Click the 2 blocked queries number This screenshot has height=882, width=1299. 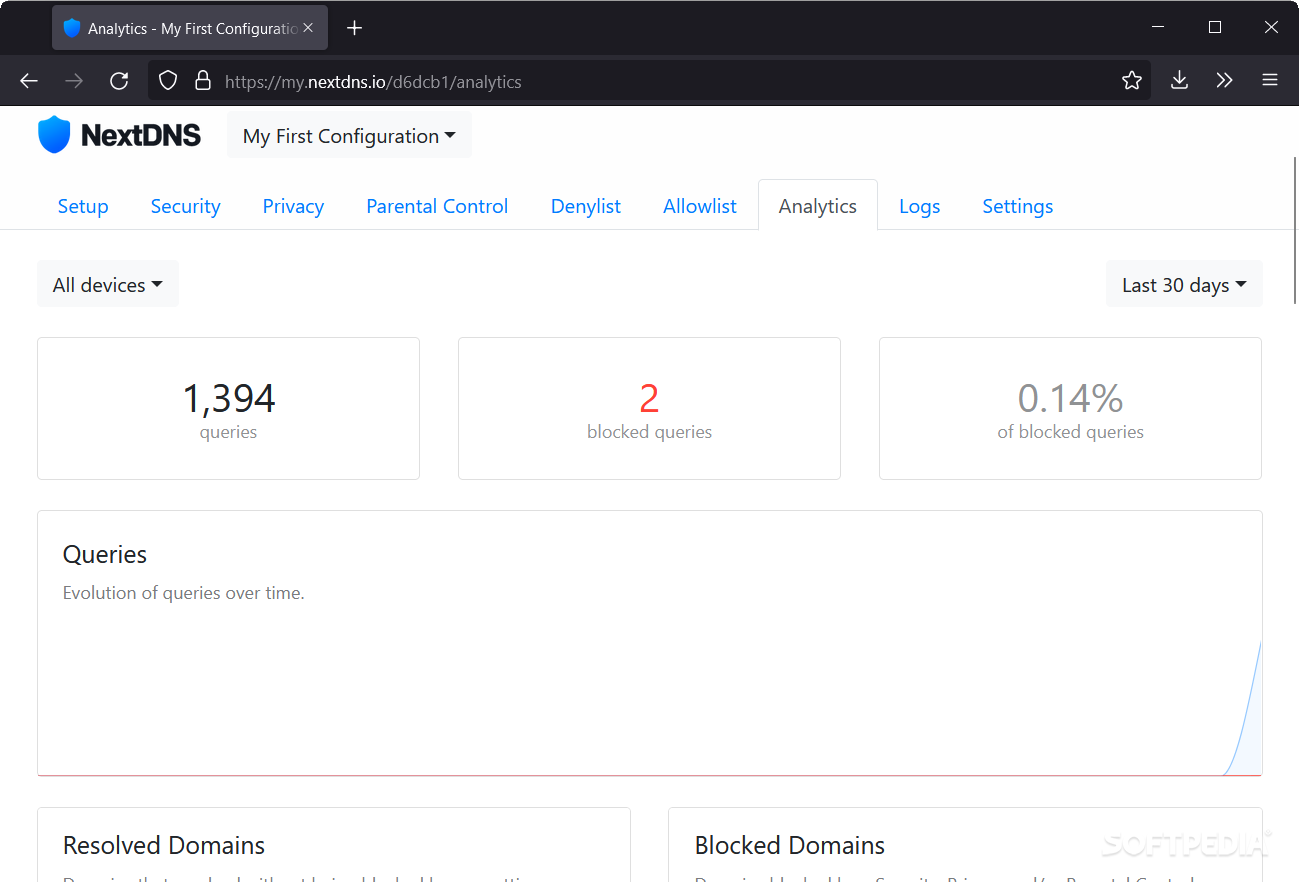click(649, 399)
